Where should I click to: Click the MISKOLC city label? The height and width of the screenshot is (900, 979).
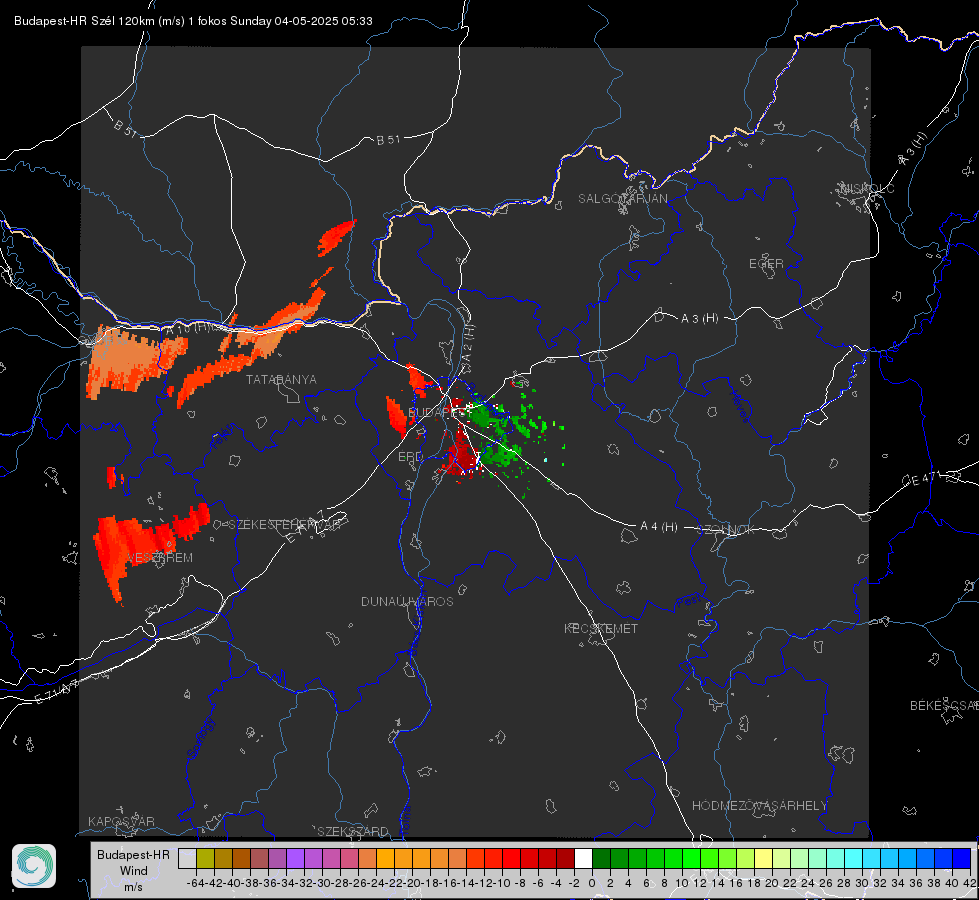click(867, 188)
